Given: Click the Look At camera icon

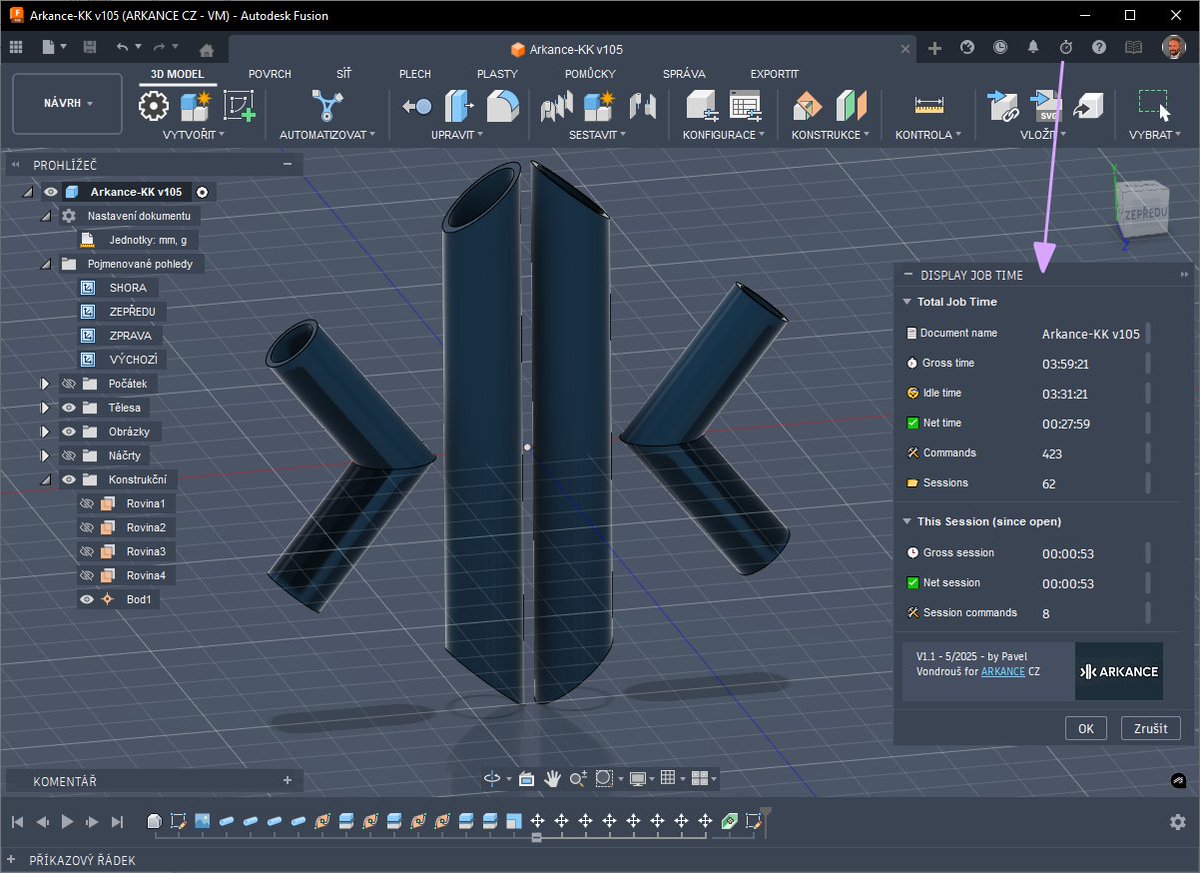Looking at the screenshot, I should [527, 778].
